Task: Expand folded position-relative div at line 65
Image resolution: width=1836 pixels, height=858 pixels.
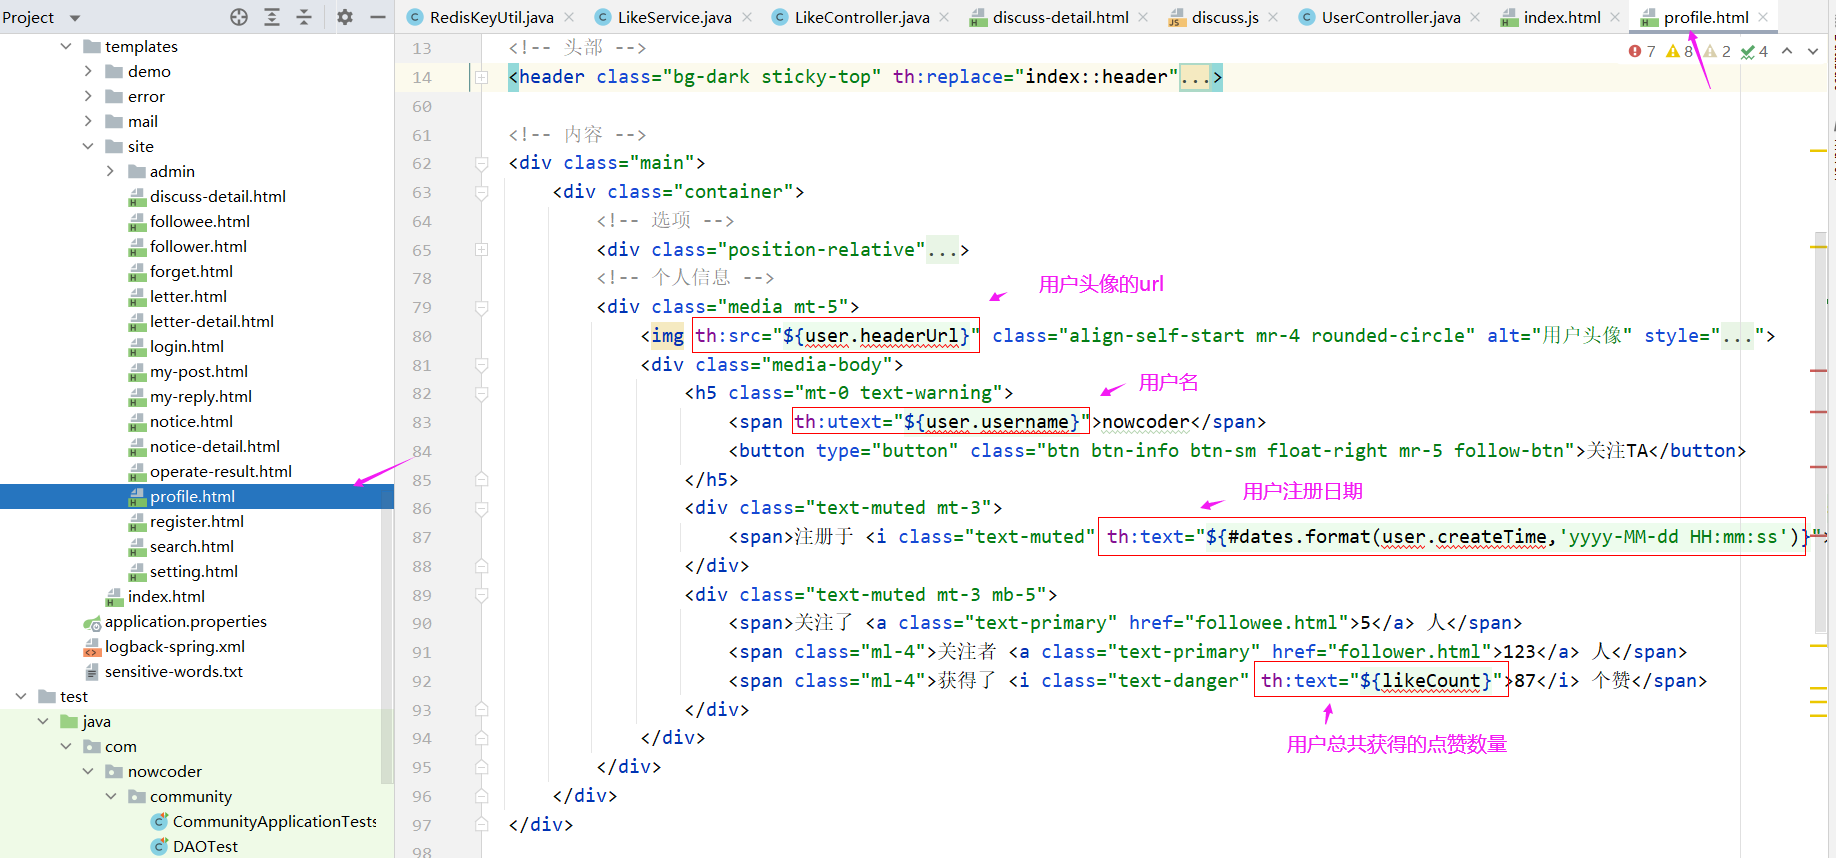Action: pyautogui.click(x=481, y=249)
